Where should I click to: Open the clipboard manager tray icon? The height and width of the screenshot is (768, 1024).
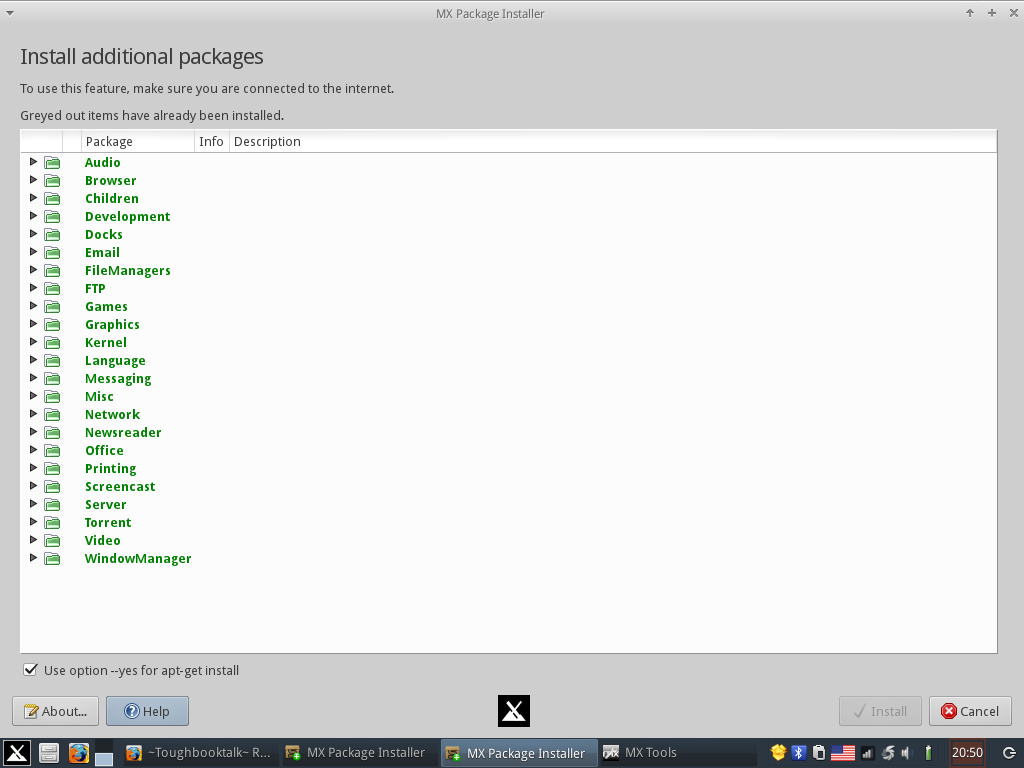(x=819, y=753)
